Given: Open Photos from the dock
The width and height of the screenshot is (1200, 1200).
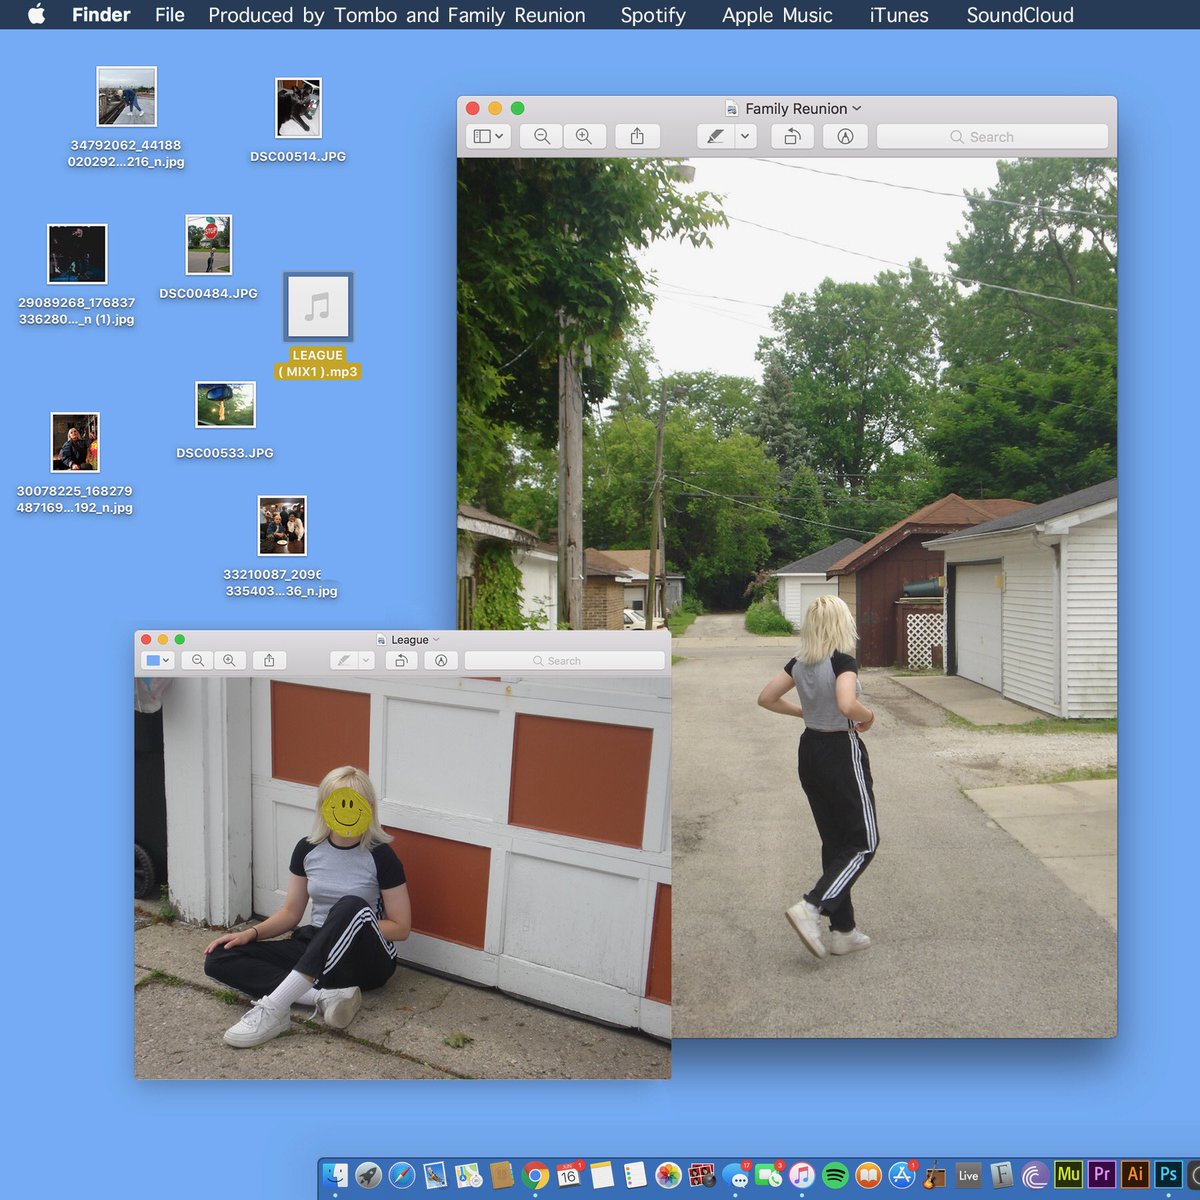Looking at the screenshot, I should [x=668, y=1175].
